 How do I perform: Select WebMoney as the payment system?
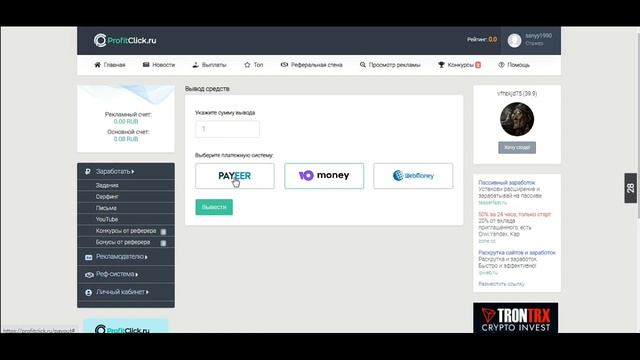[x=413, y=176]
